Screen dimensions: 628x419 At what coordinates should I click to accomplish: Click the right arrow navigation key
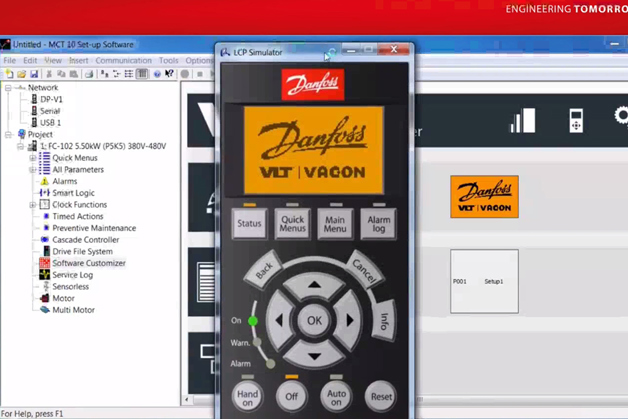(350, 321)
